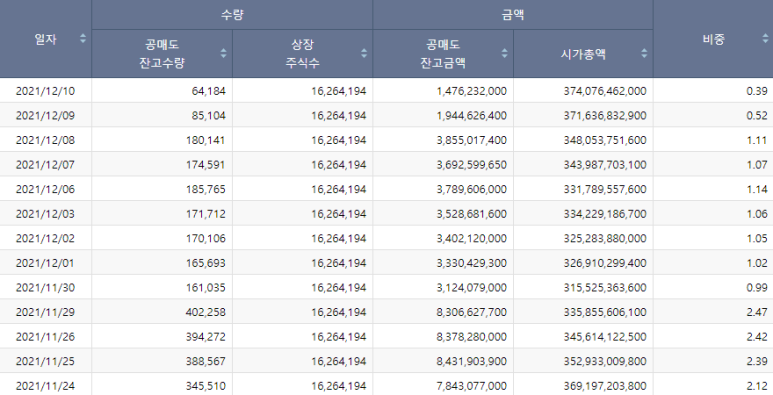Click ratio value 2.42

[757, 337]
